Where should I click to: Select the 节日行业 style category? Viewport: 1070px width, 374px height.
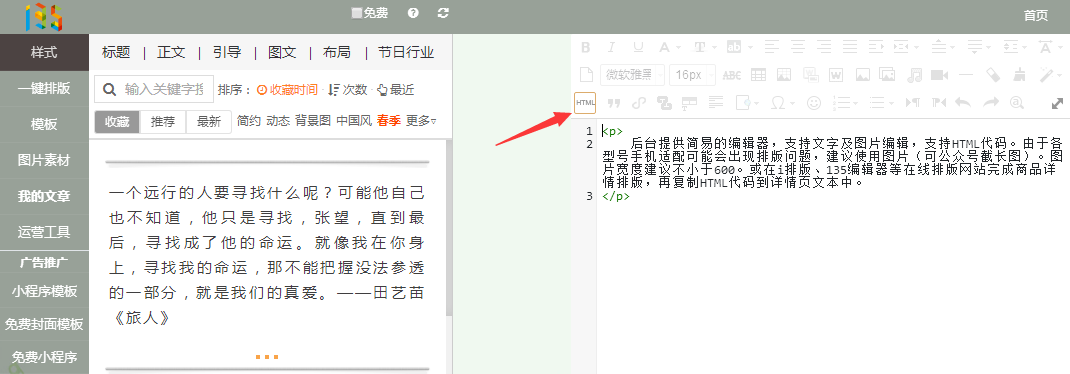(x=406, y=53)
